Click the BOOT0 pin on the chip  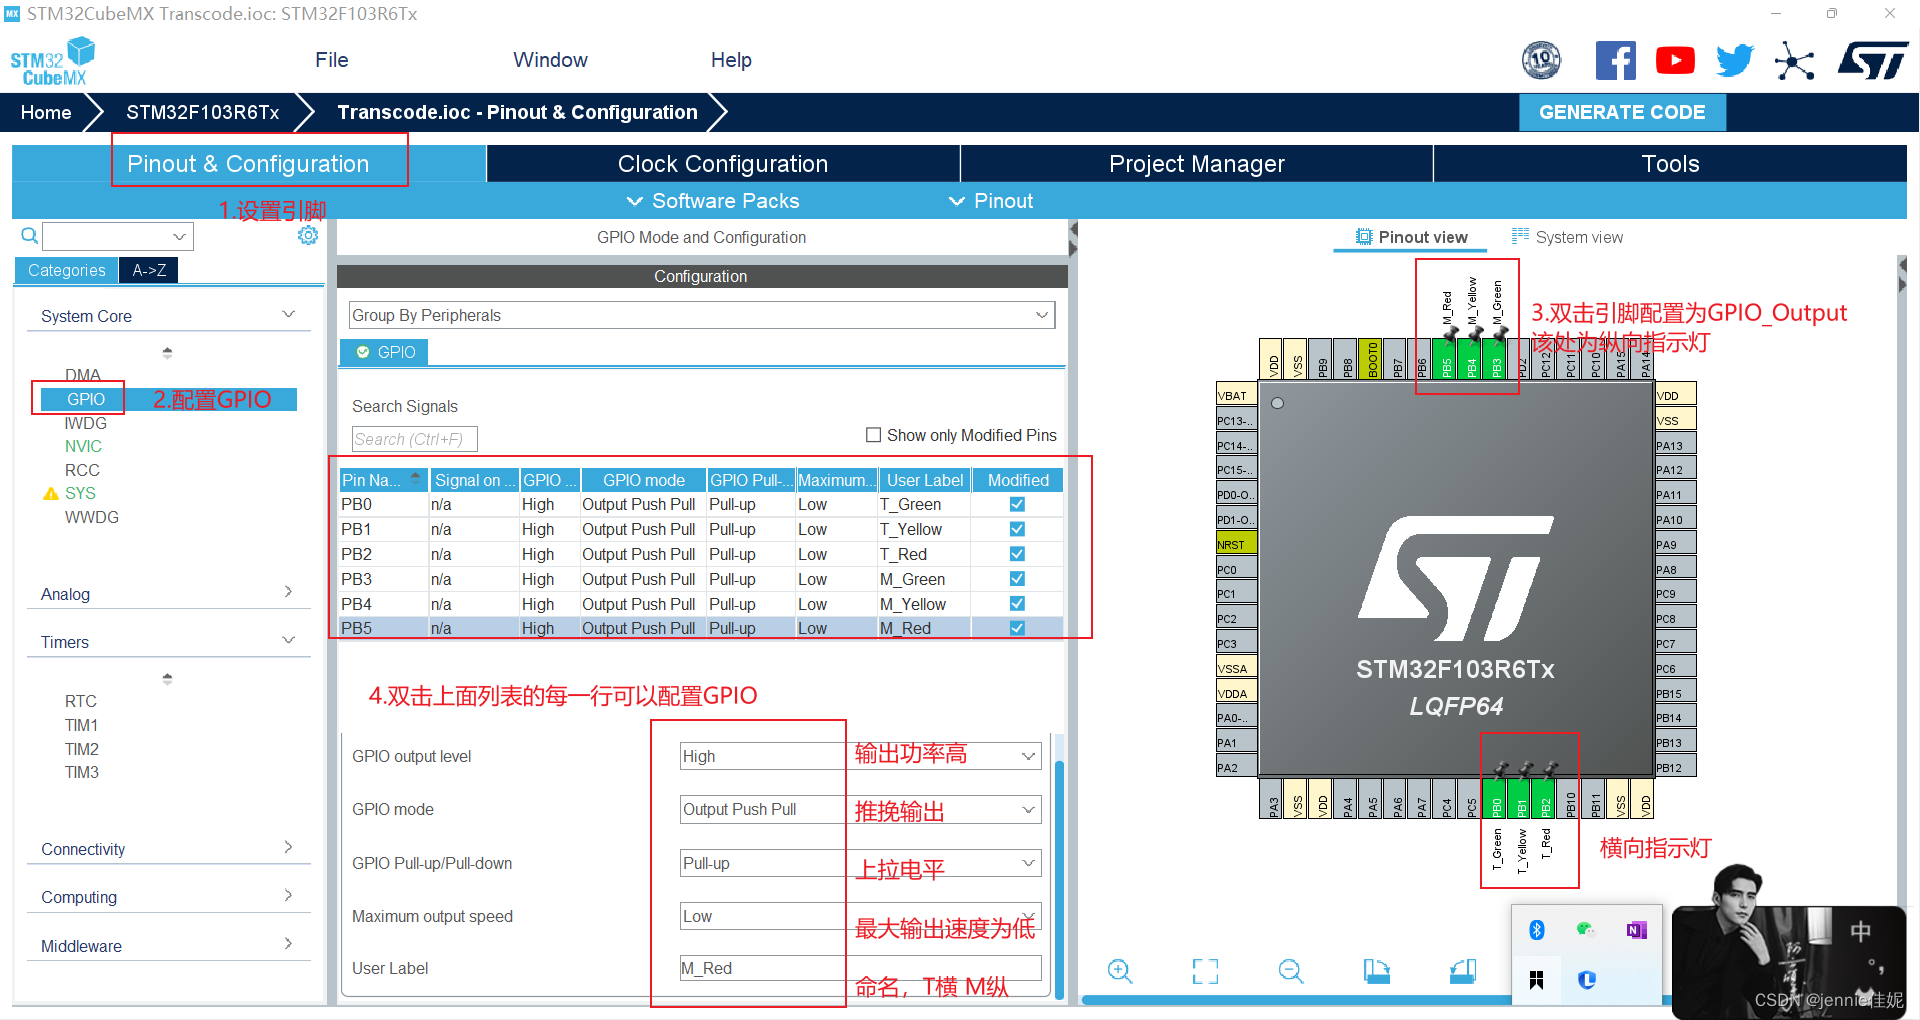click(x=1372, y=359)
